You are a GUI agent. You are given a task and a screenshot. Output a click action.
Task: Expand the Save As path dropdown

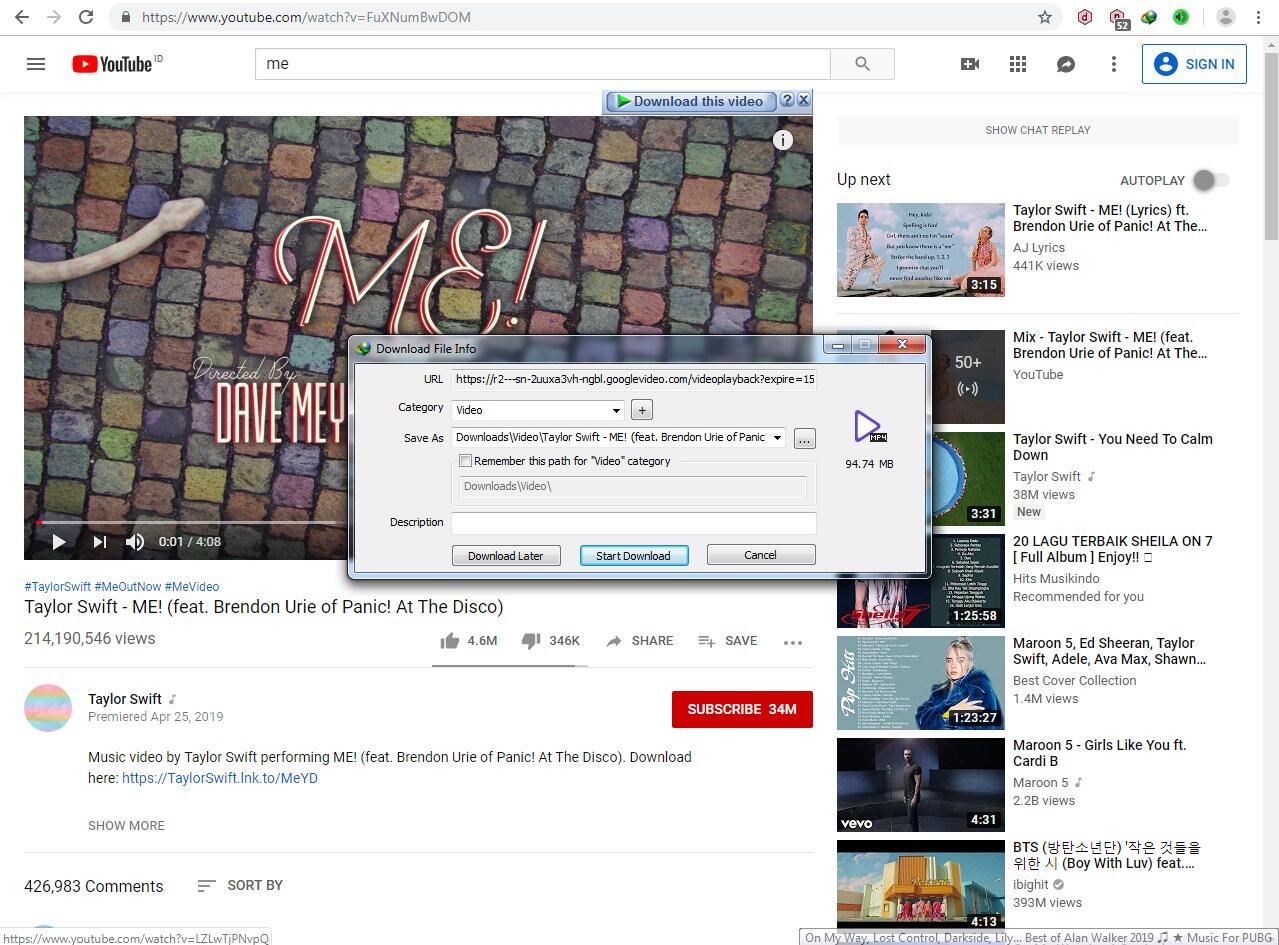pyautogui.click(x=777, y=438)
